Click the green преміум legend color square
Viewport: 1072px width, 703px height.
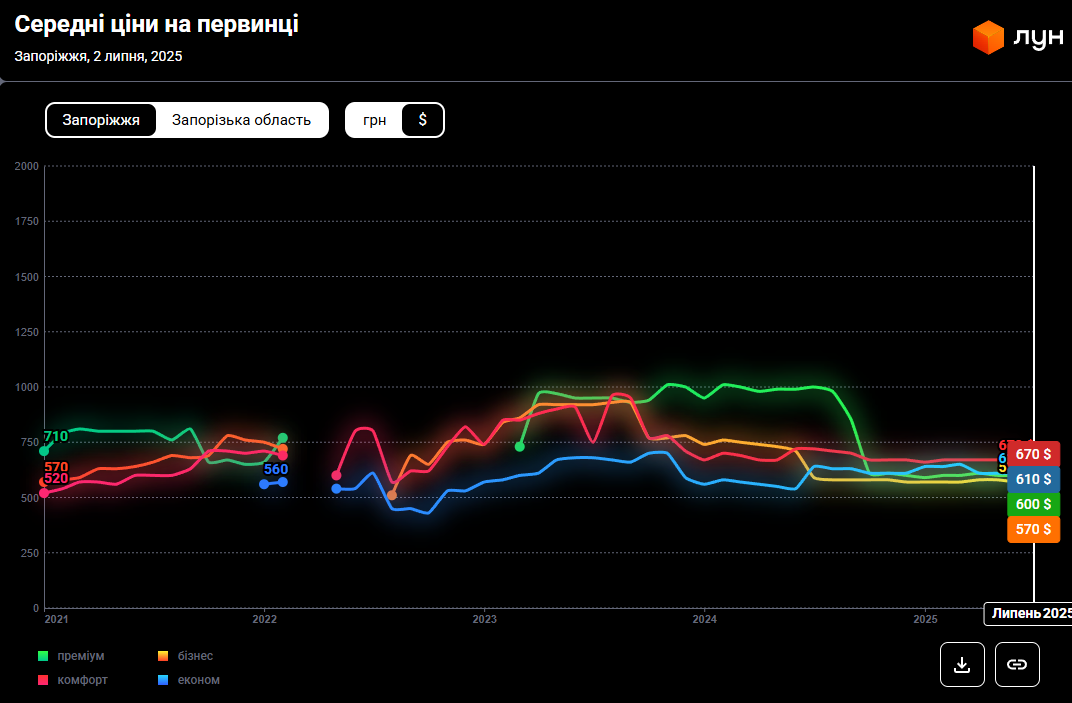pyautogui.click(x=43, y=656)
